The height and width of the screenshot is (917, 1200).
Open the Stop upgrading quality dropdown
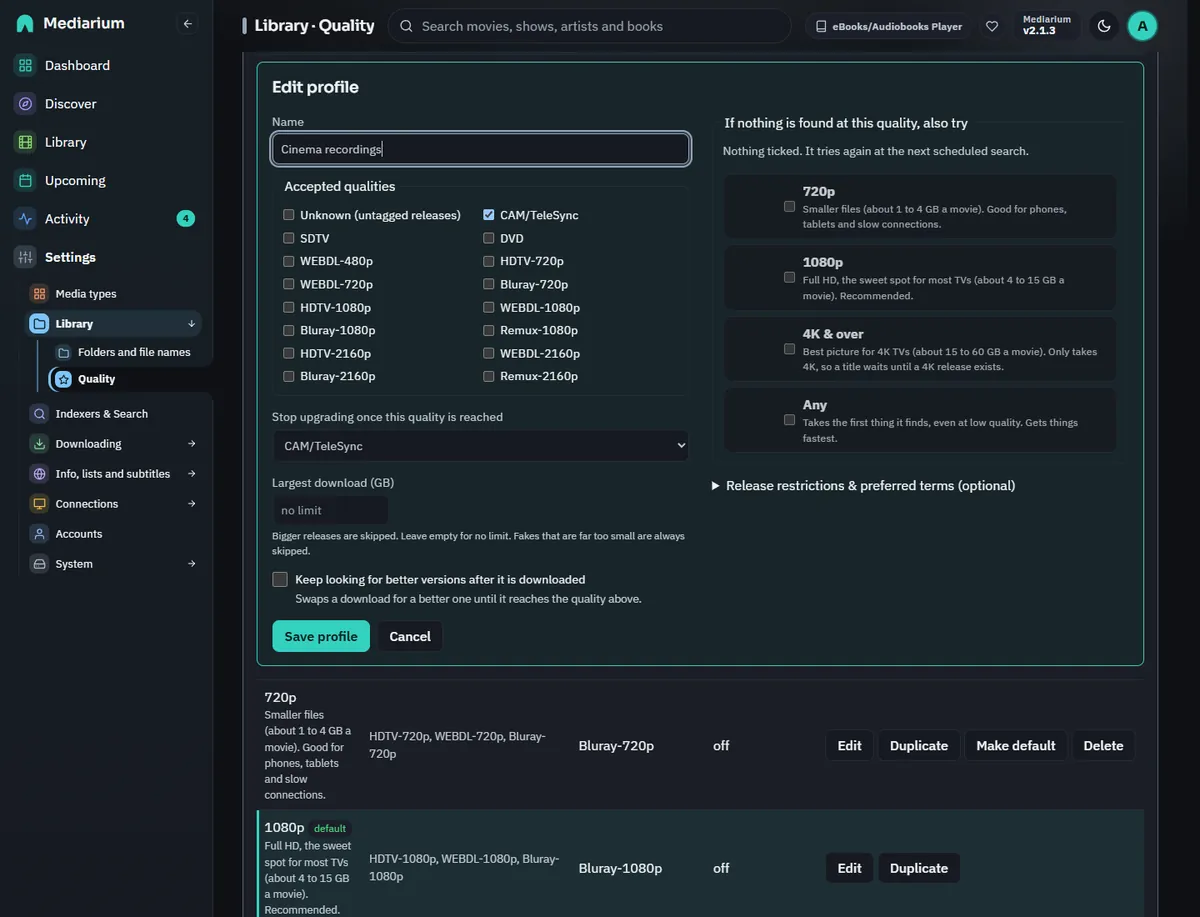(x=480, y=446)
